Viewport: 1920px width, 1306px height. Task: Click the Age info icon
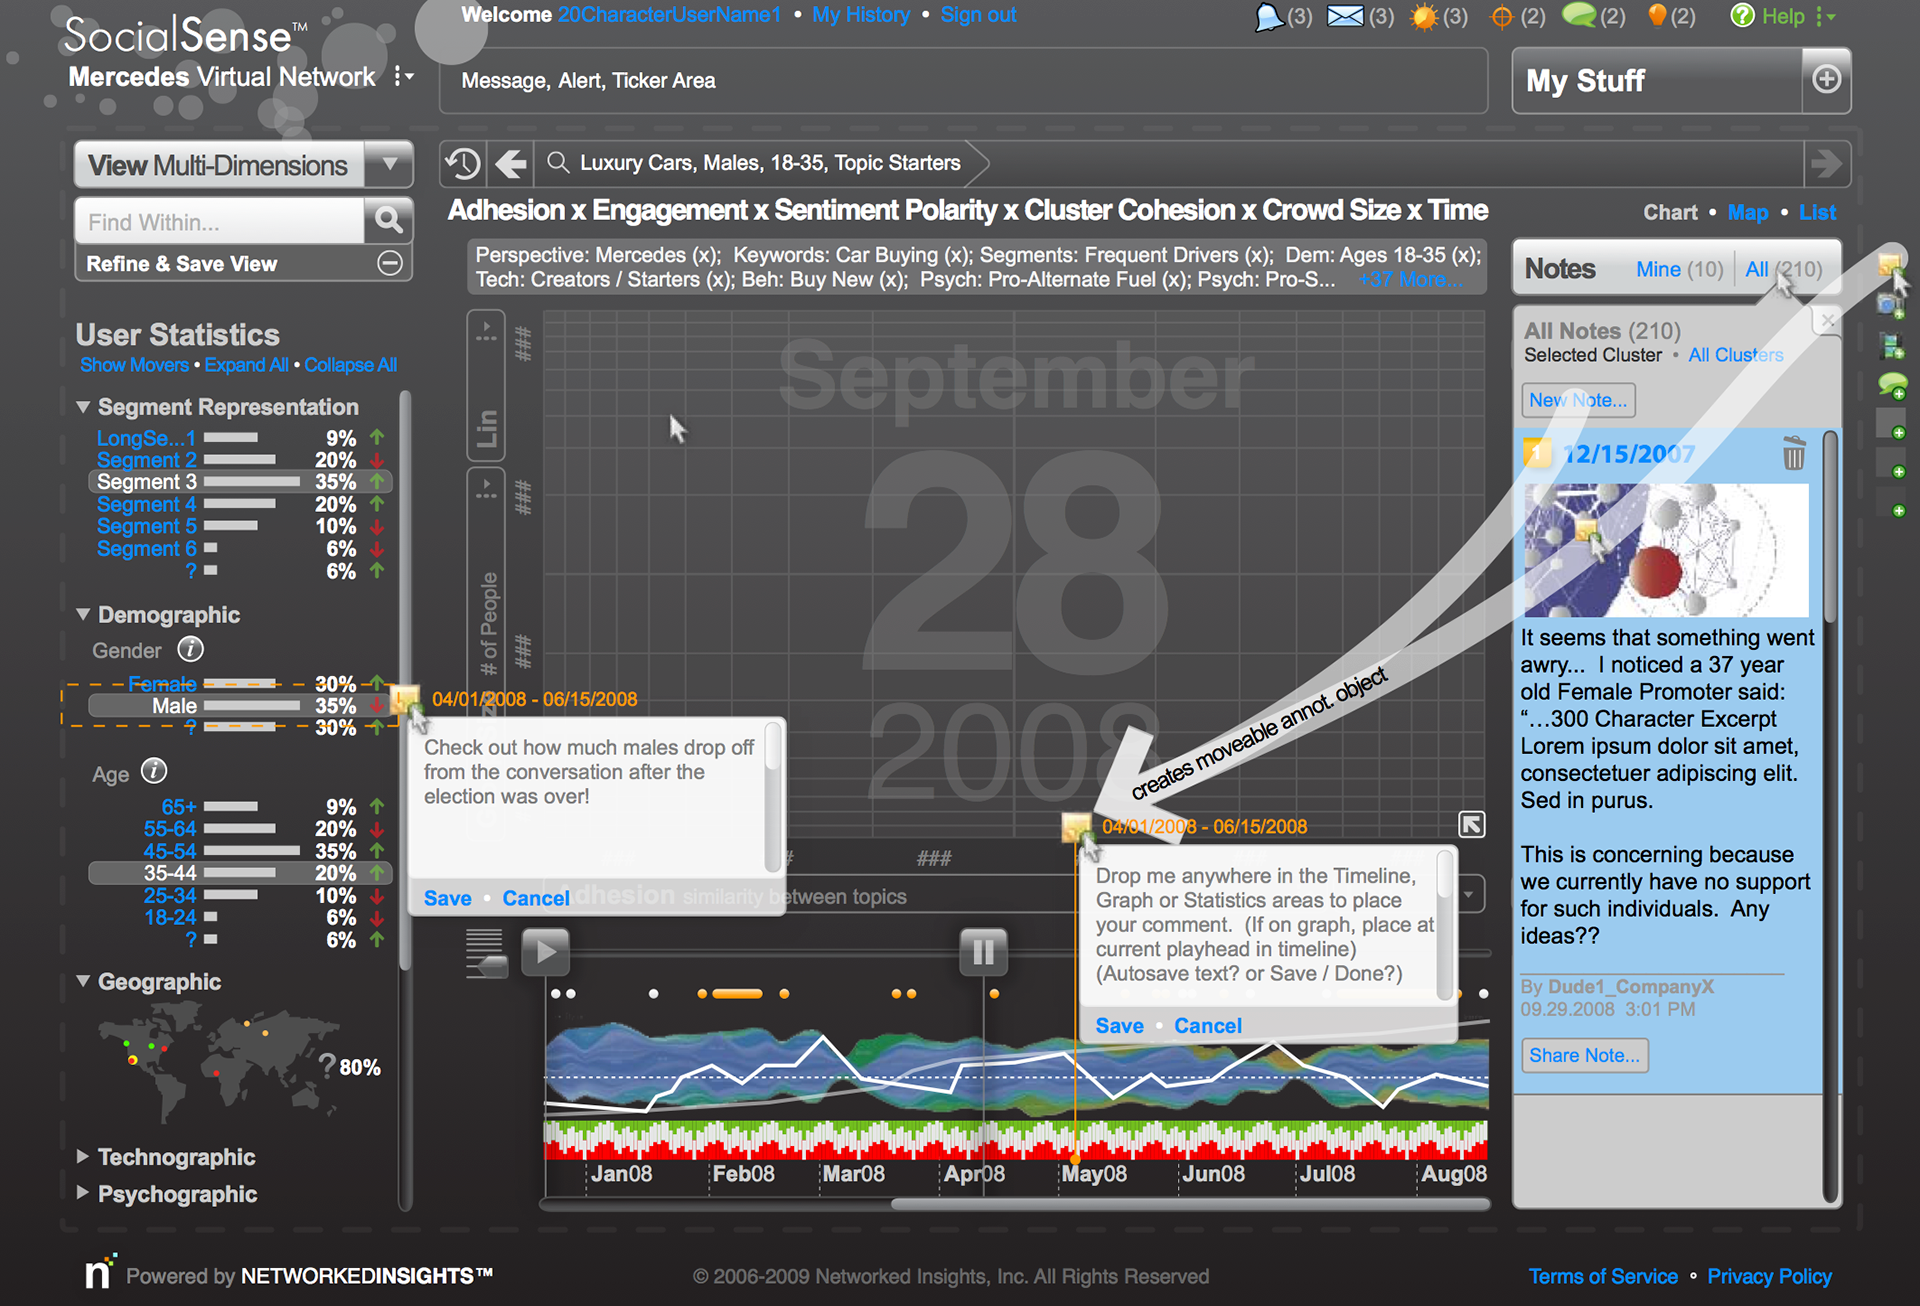[153, 771]
